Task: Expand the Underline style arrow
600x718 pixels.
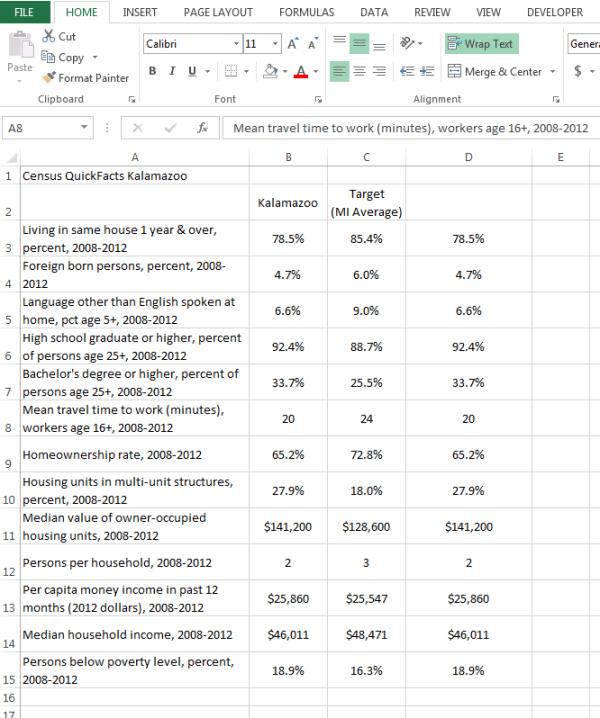Action: point(207,71)
